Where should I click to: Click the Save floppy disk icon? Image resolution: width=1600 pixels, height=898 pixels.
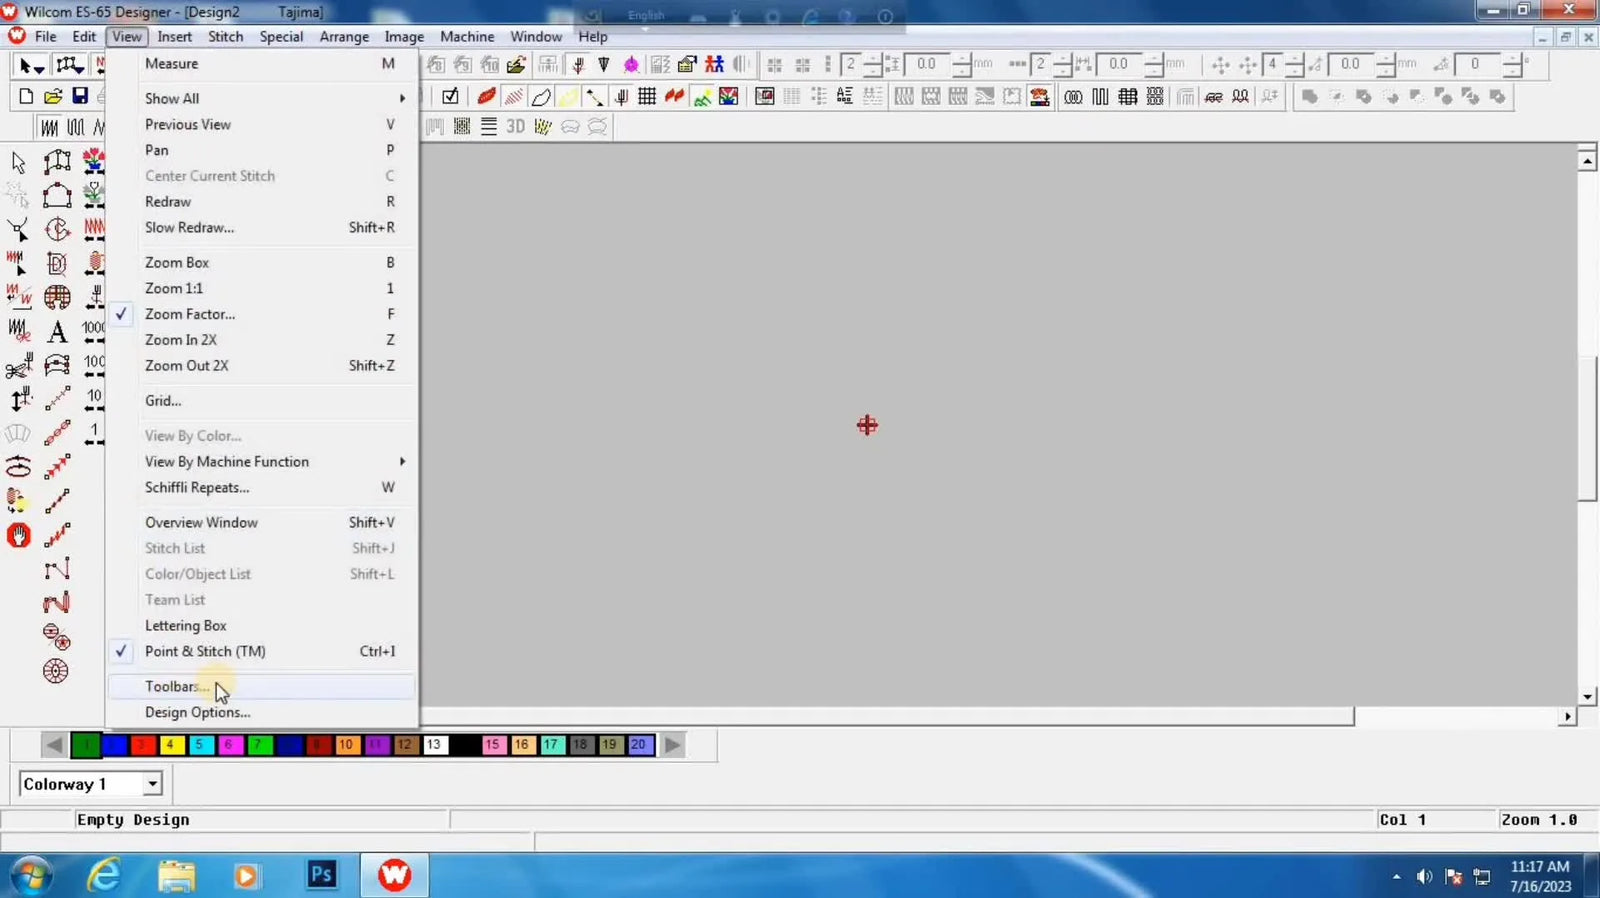[80, 96]
